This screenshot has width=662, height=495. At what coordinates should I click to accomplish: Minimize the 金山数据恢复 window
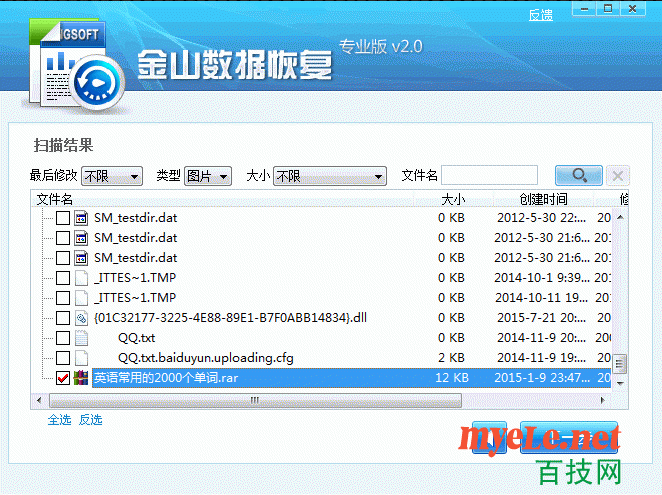[584, 9]
